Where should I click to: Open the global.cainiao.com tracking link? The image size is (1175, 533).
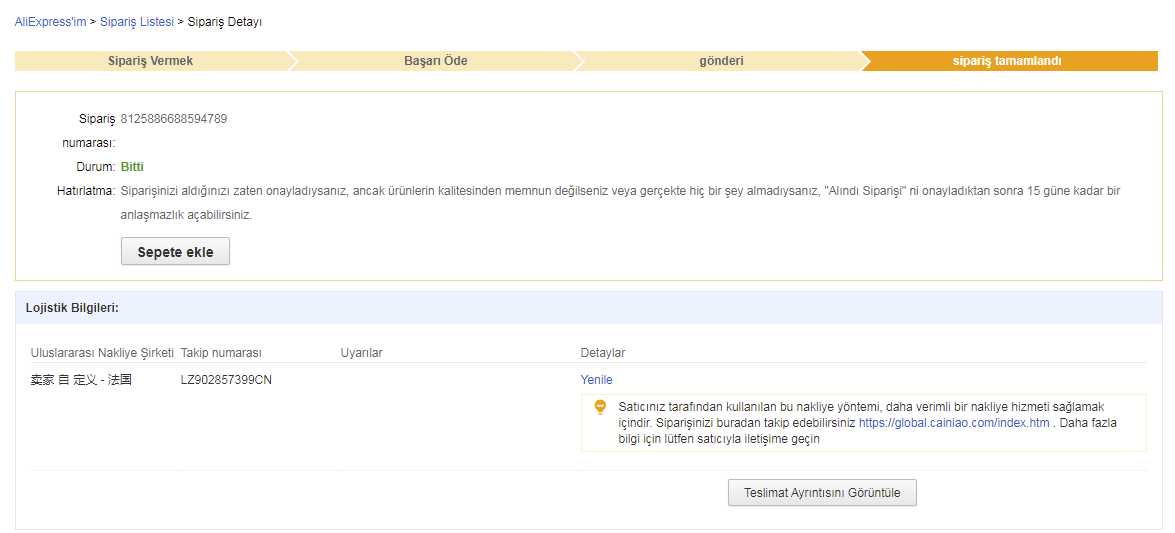[x=954, y=423]
